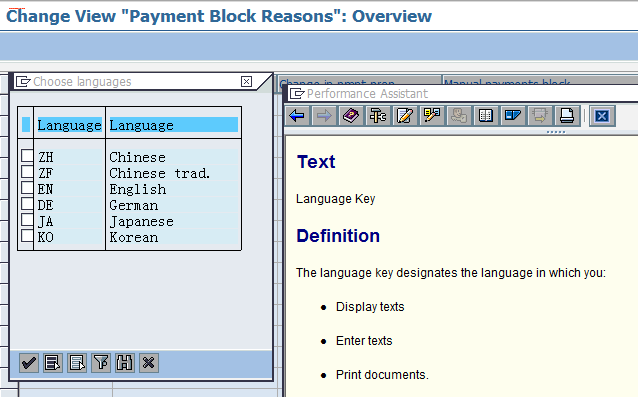Screen dimensions: 638x397
Task: Select the 'Chinese' language name cell
Action: point(173,157)
